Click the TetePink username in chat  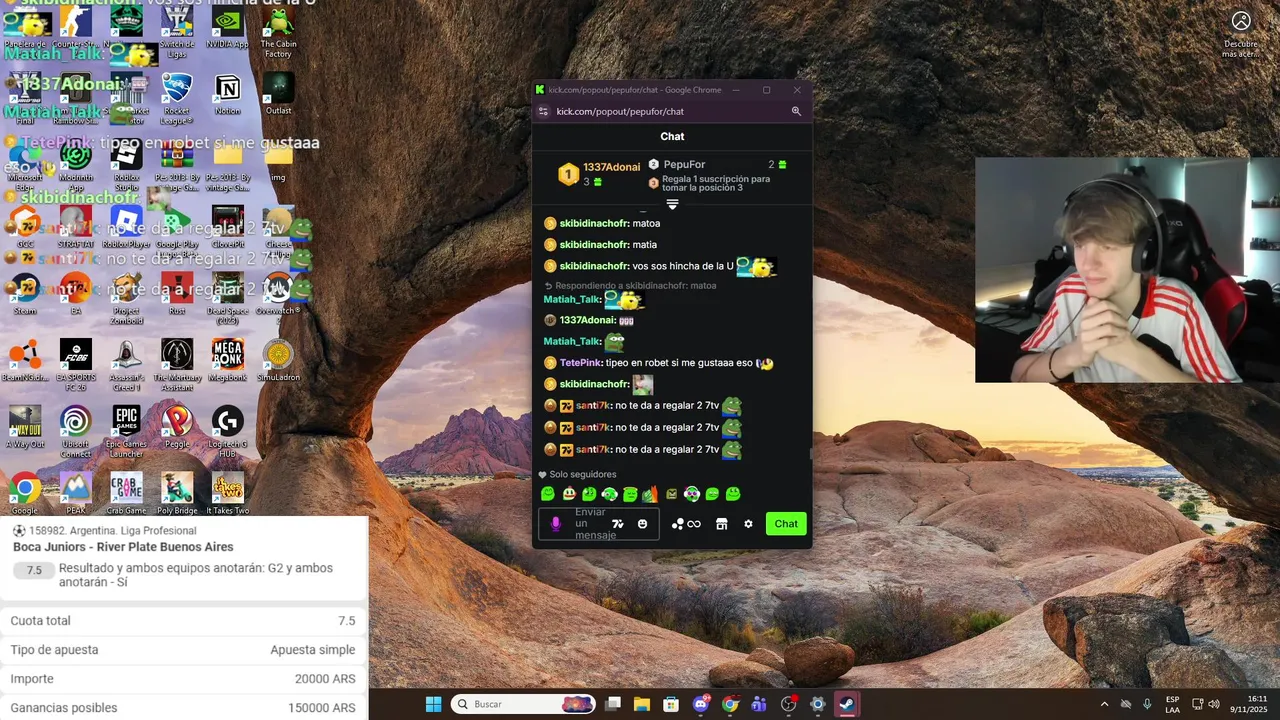tap(580, 363)
